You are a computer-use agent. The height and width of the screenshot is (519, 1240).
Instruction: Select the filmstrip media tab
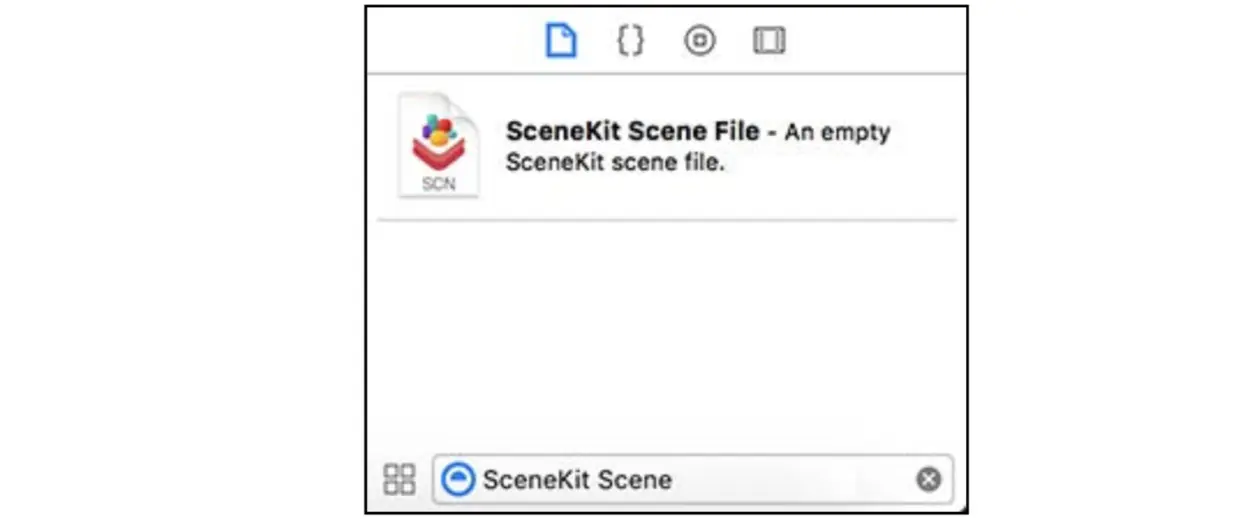coord(769,40)
